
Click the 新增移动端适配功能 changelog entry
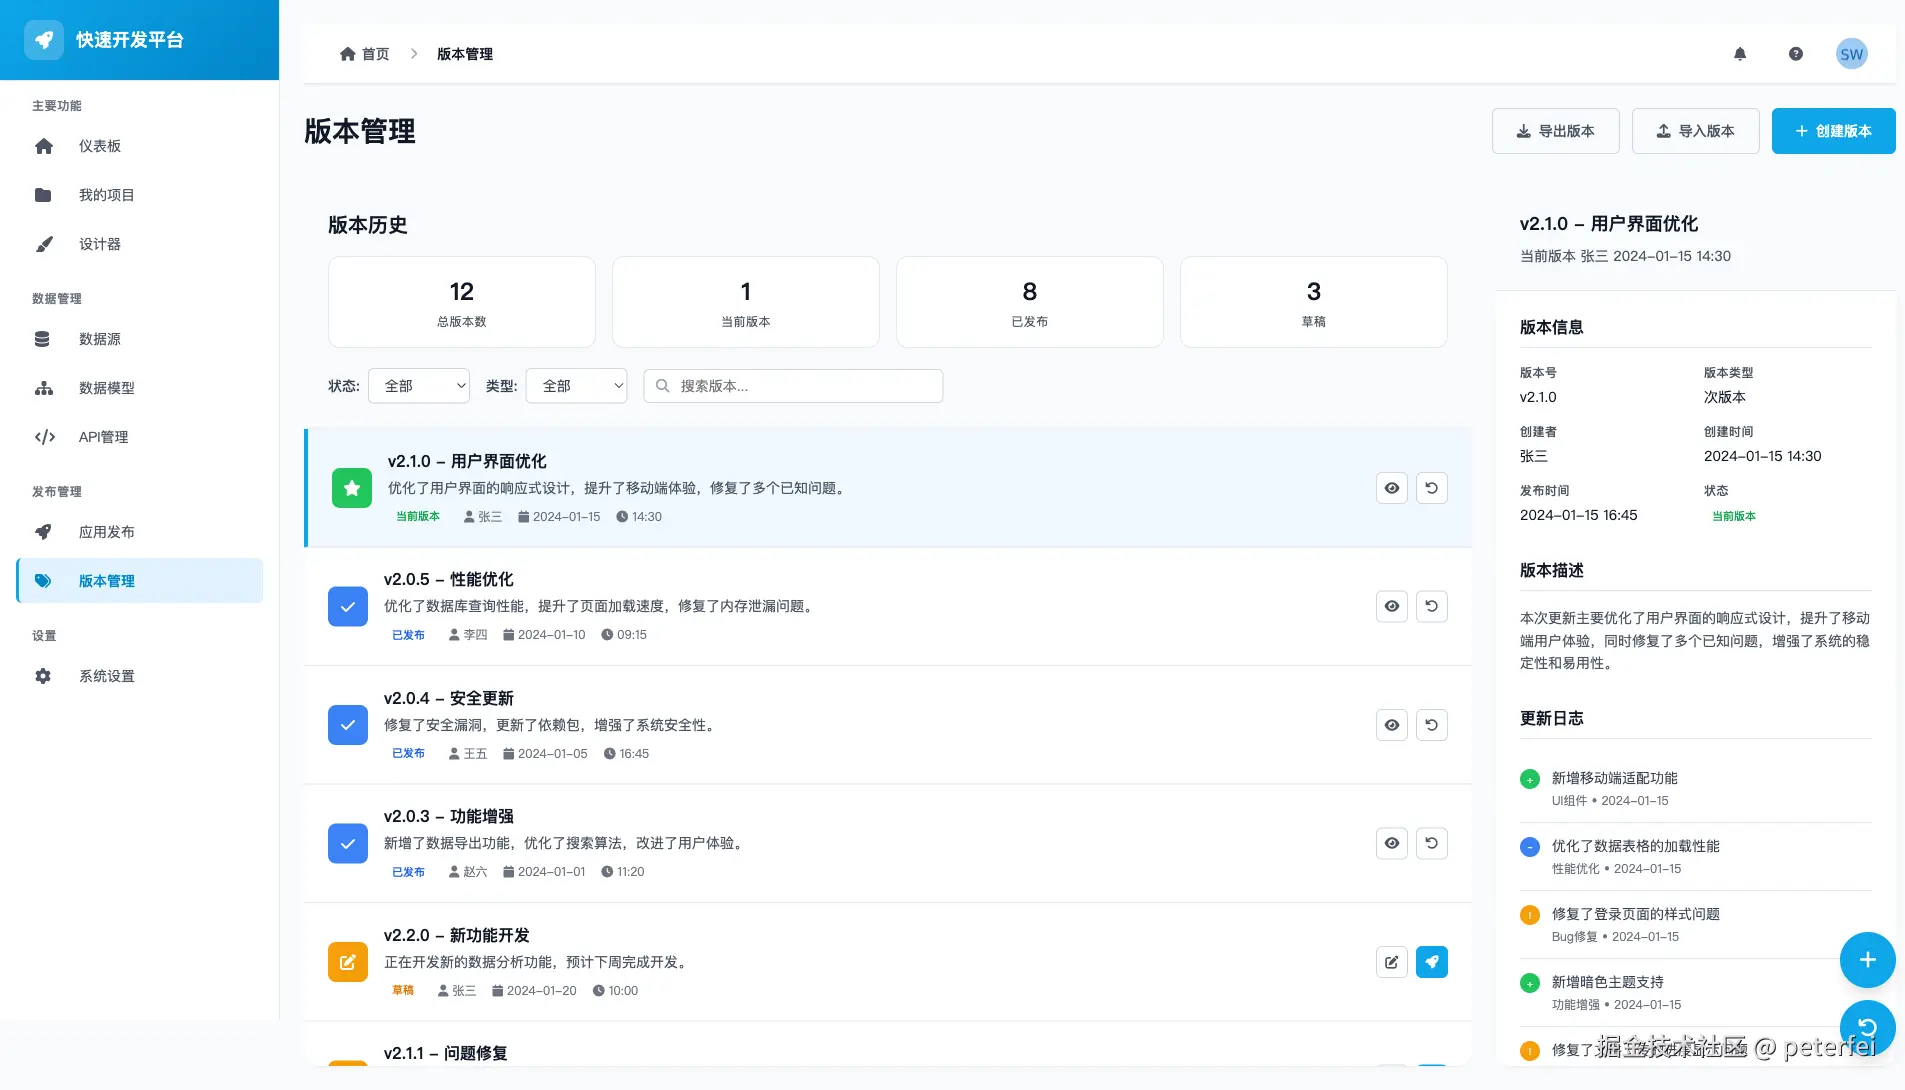1696,789
